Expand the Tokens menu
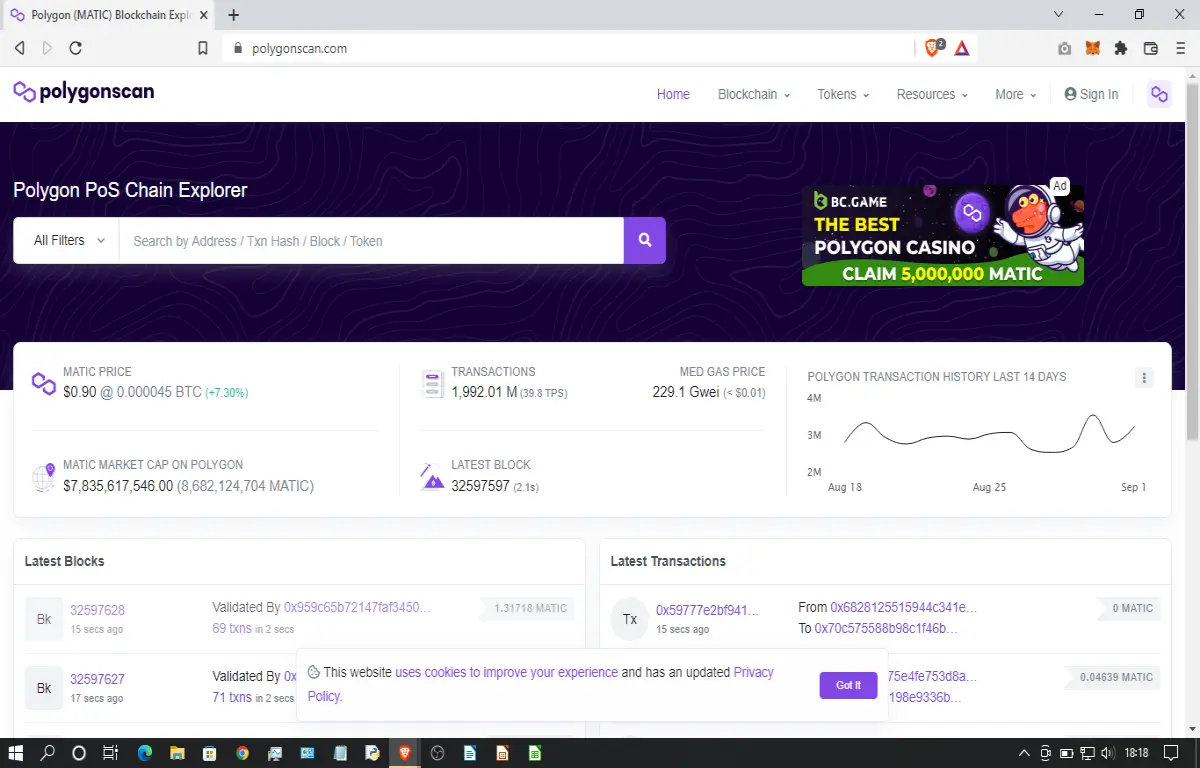The height and width of the screenshot is (768, 1200). [x=843, y=94]
